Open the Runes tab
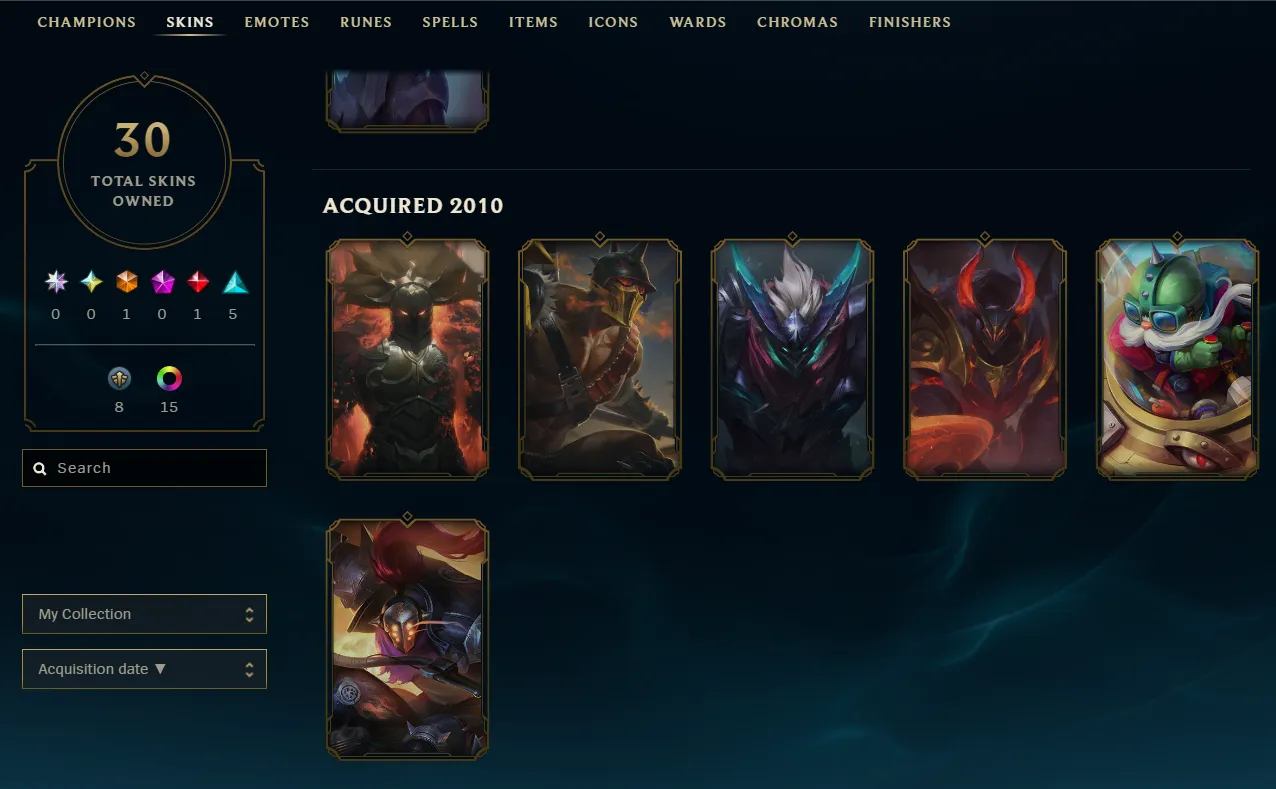1276x789 pixels. [366, 22]
